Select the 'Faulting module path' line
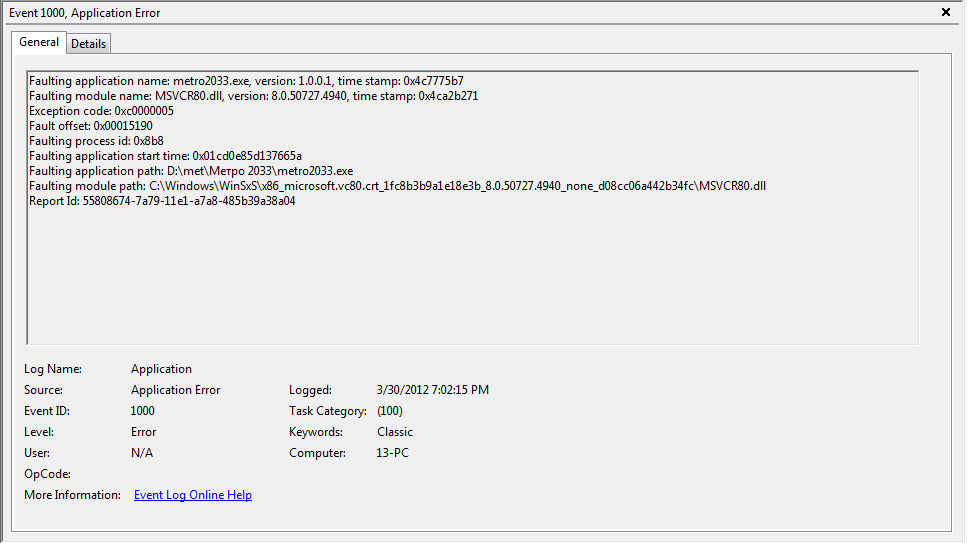The width and height of the screenshot is (967, 543). pos(397,186)
